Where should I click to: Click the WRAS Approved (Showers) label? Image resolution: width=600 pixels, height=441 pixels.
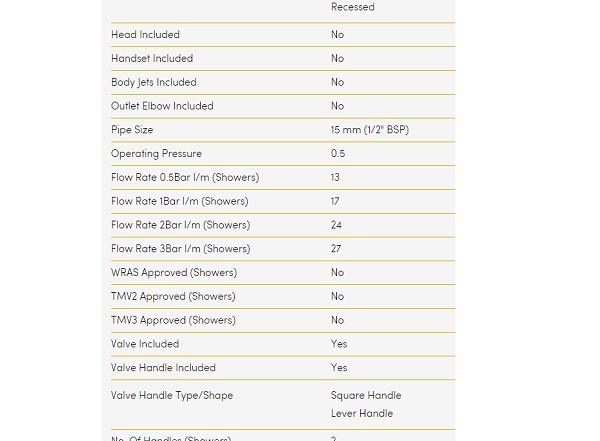pos(174,273)
